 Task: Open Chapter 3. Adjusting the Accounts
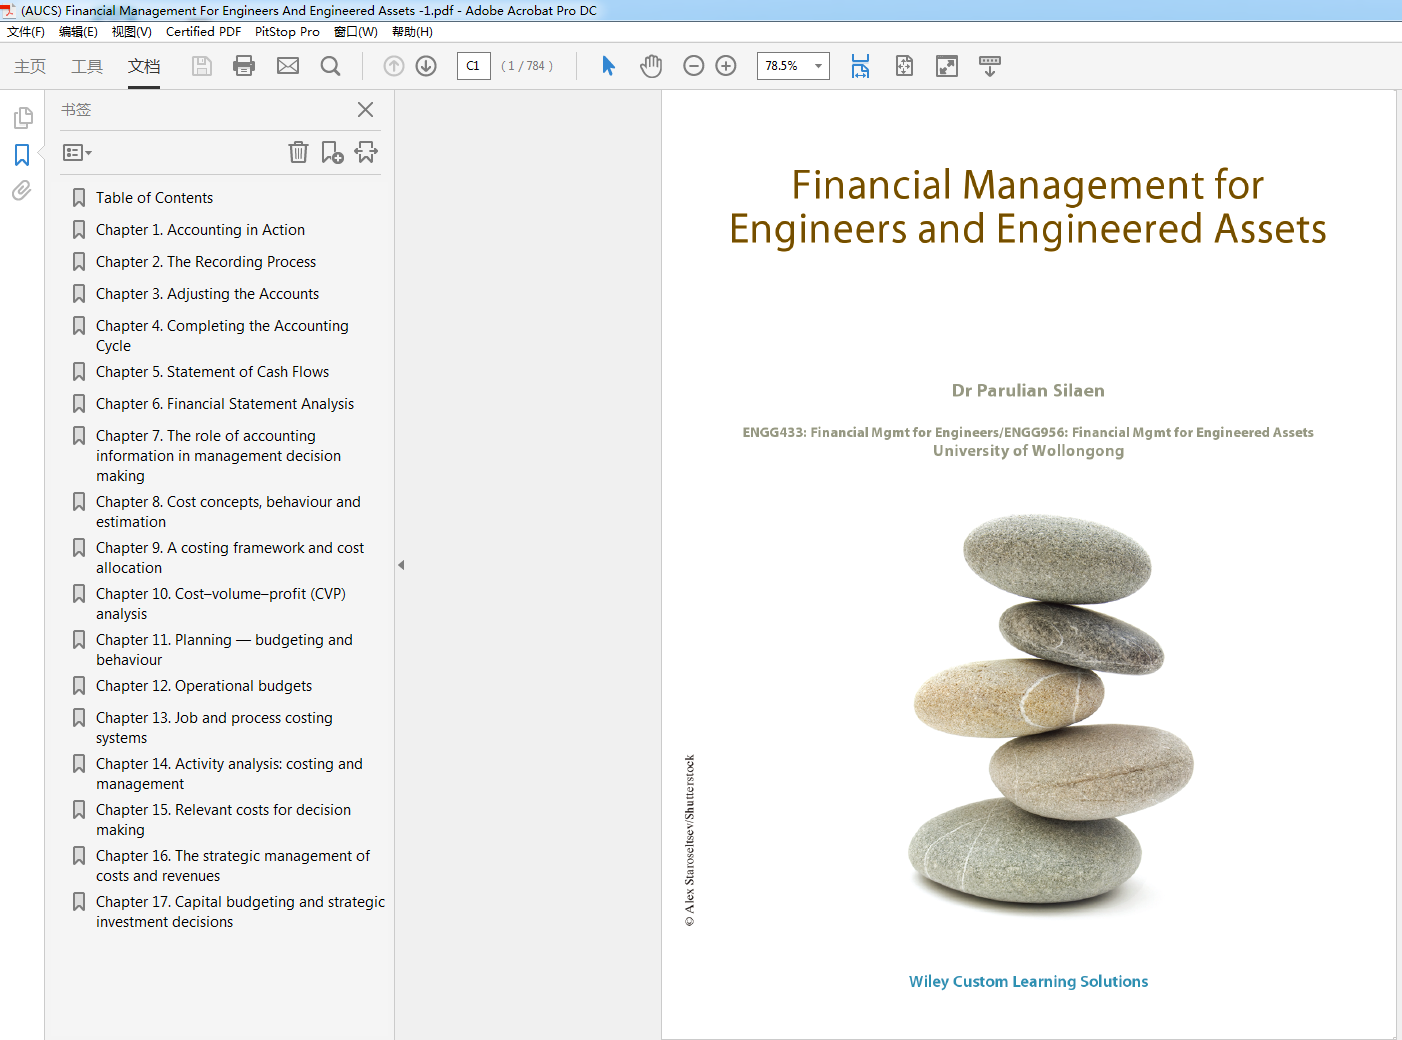[x=207, y=294]
